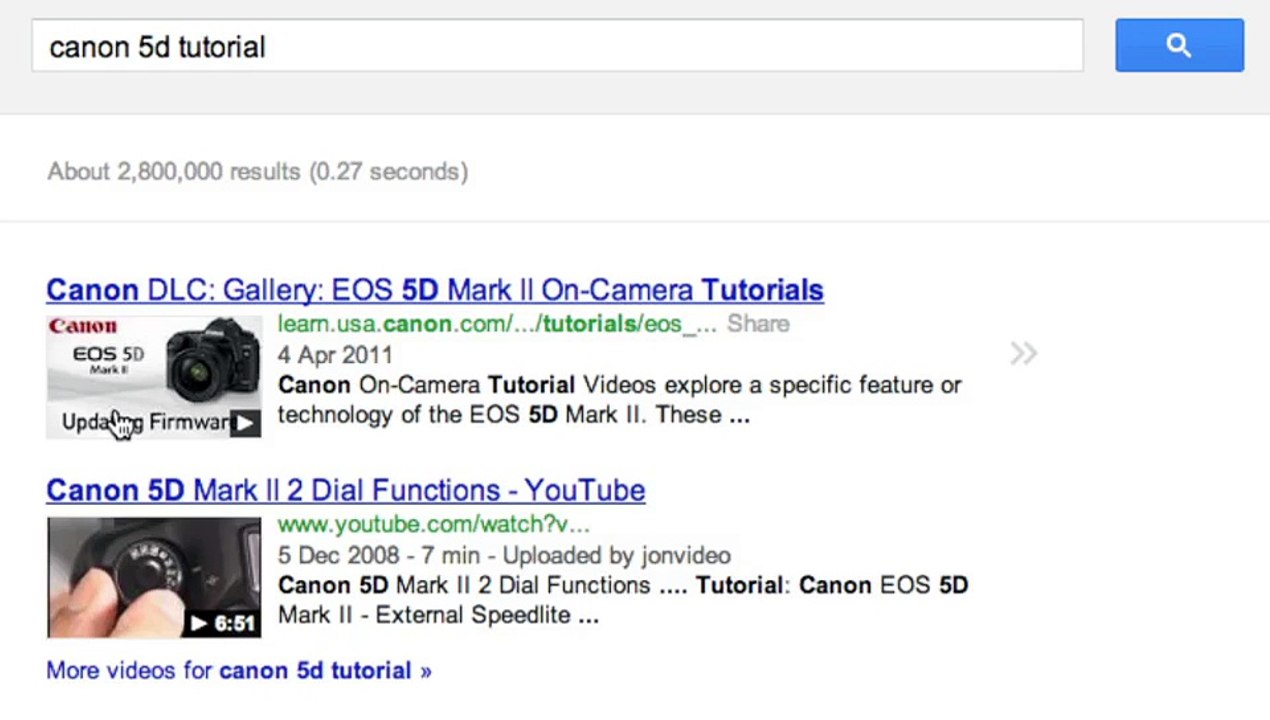Viewport: 1270px width, 720px height.
Task: Click the Updating Firmware caption on thumbnail
Action: tap(150, 422)
